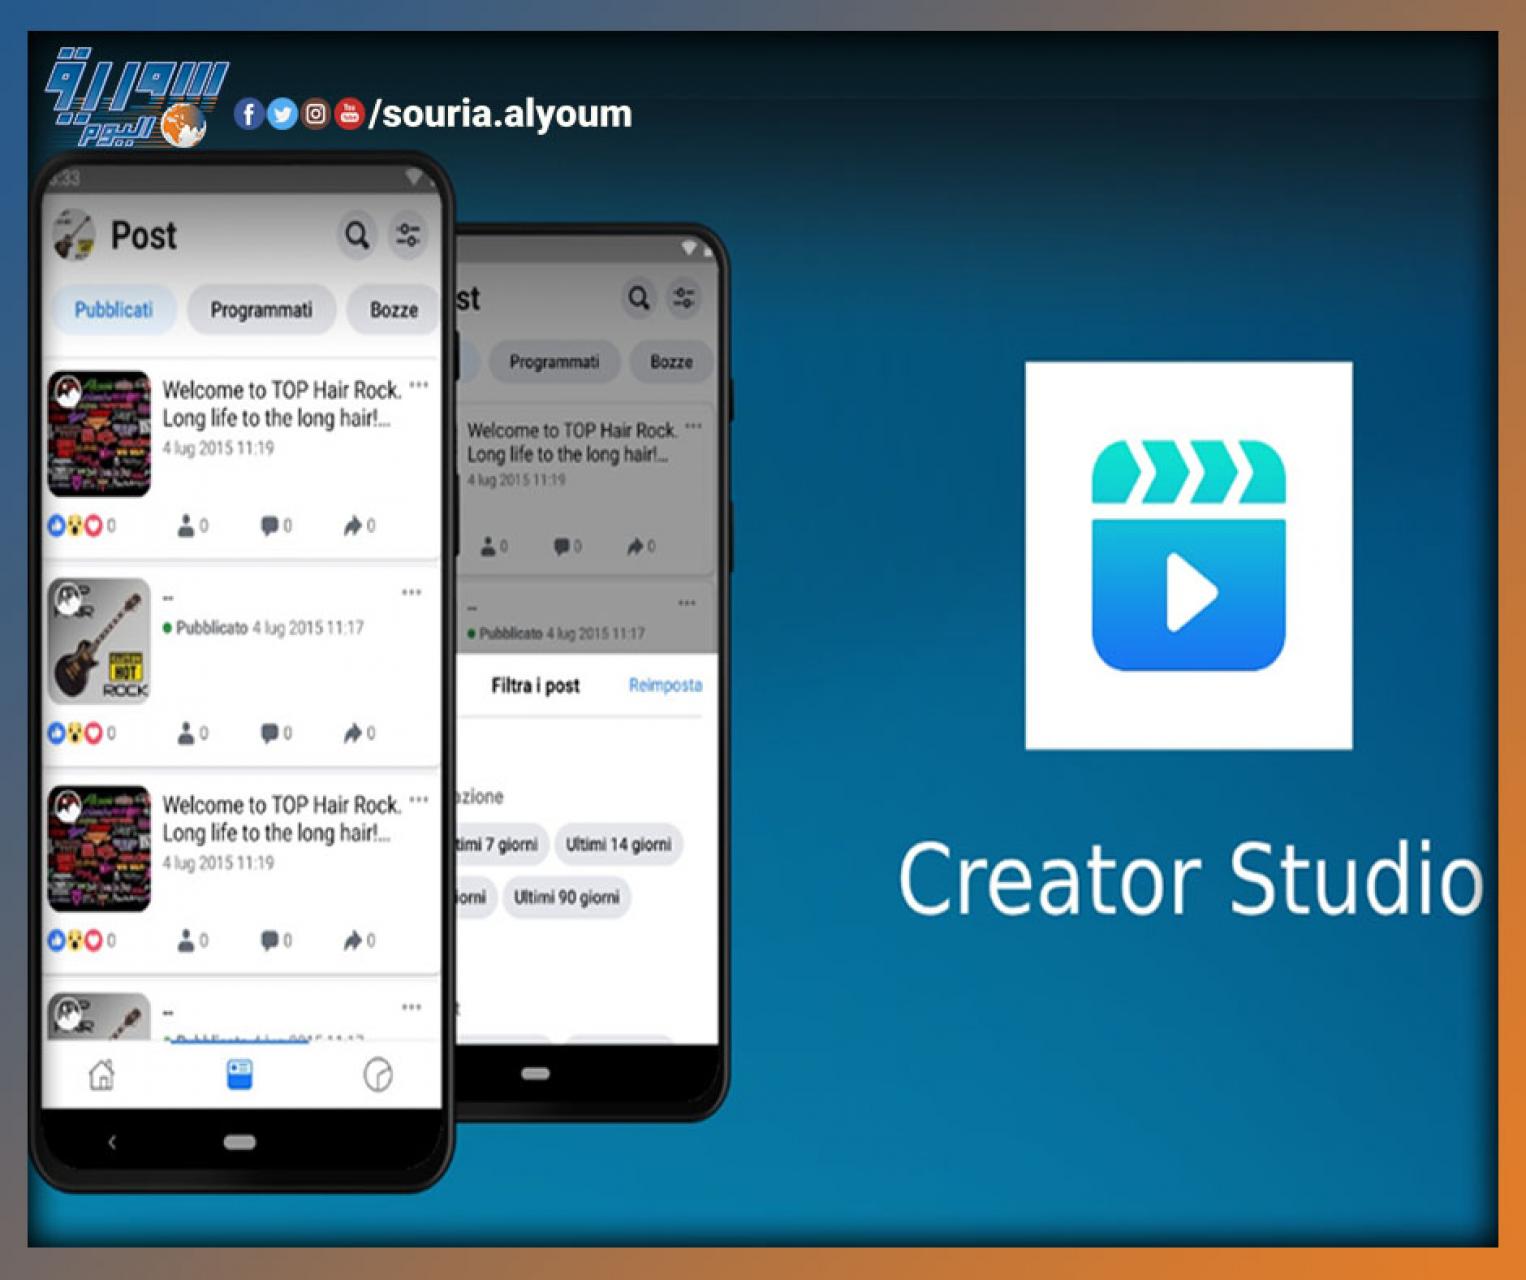
Task: Open third post's Hair Rock thumbnail
Action: tap(99, 848)
